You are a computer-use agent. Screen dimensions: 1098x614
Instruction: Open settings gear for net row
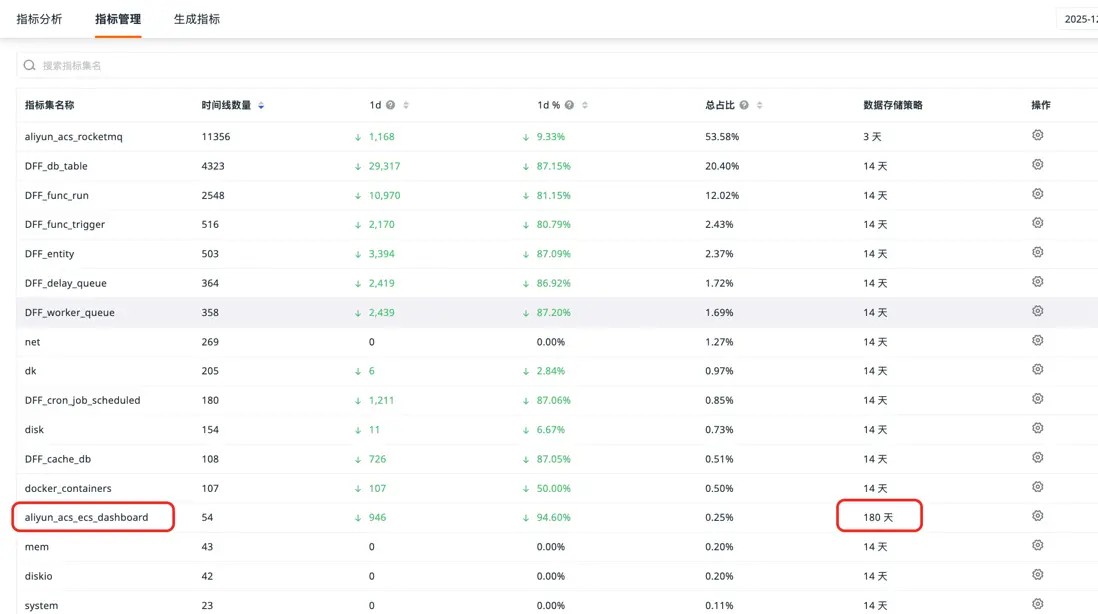click(x=1038, y=340)
